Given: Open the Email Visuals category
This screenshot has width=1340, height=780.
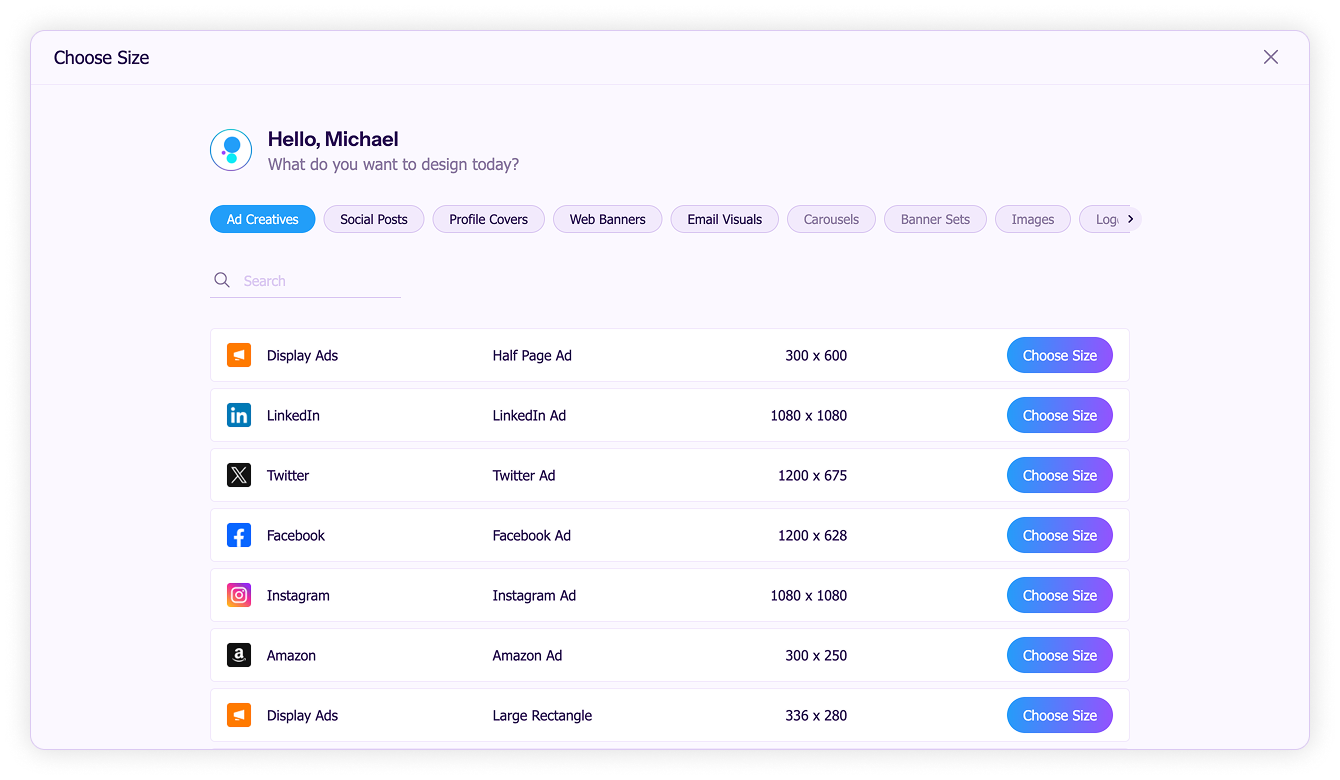Looking at the screenshot, I should pyautogui.click(x=725, y=219).
